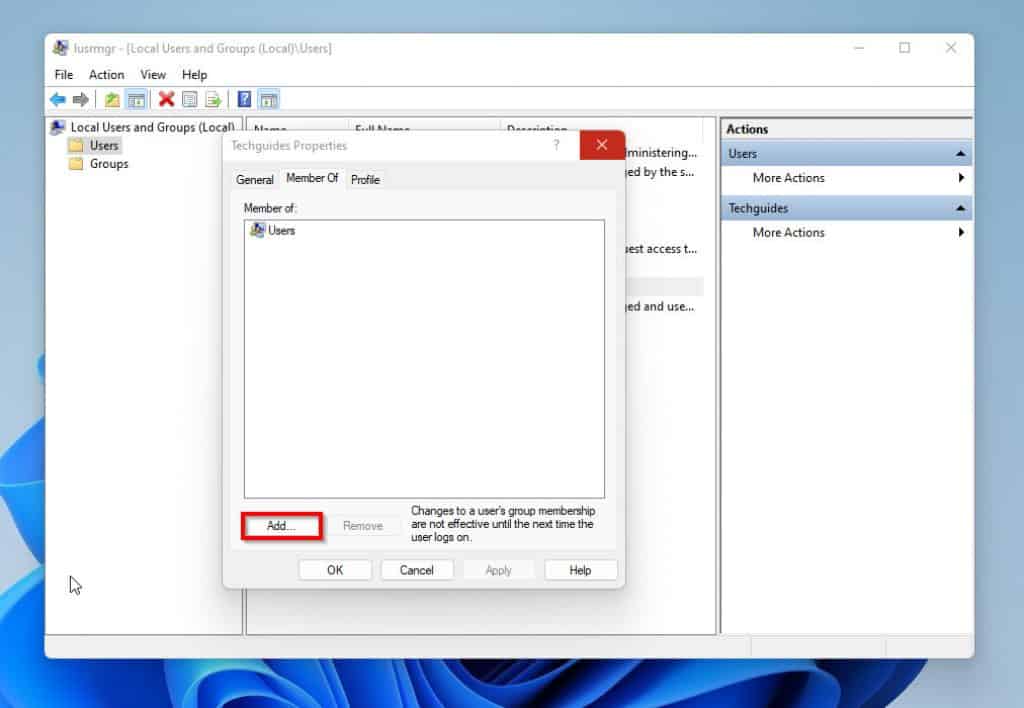Viewport: 1024px width, 708px height.
Task: Toggle Show/Hide Action Pane toolbar icon
Action: click(x=268, y=99)
